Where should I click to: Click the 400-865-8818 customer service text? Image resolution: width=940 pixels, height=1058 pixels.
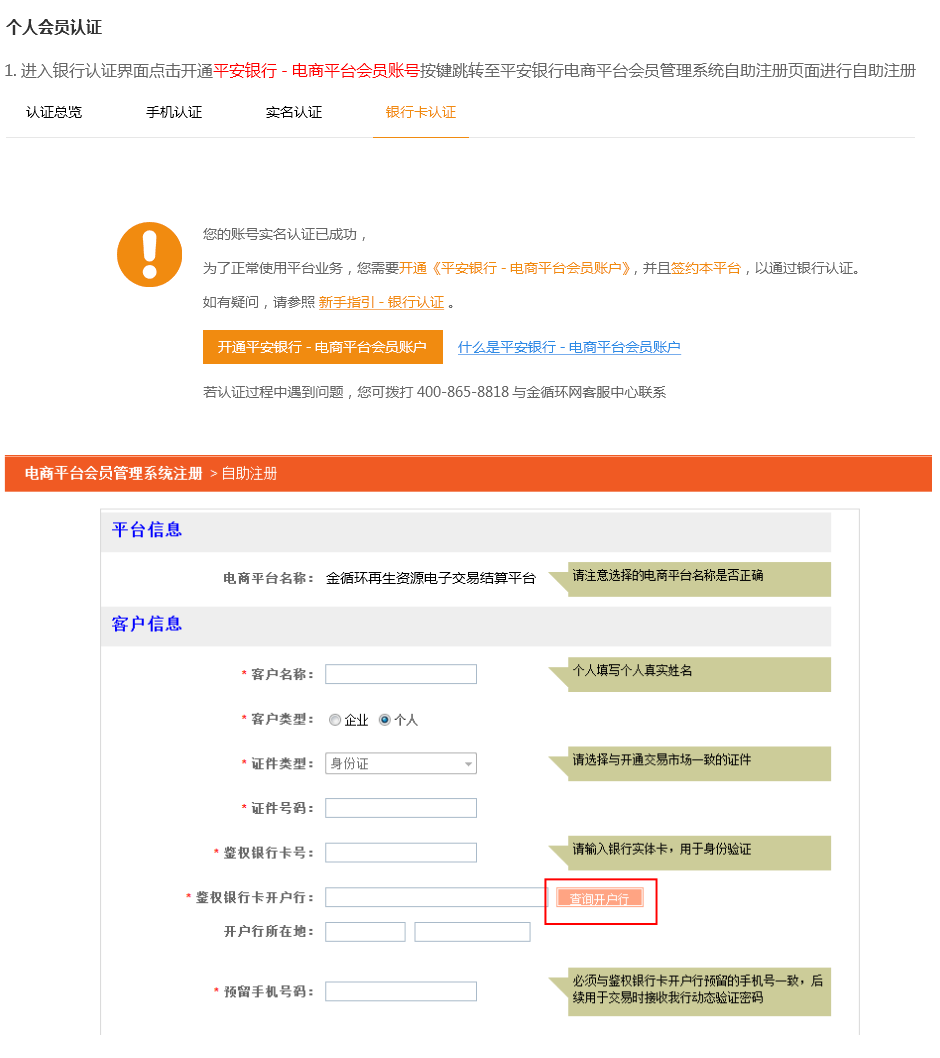coord(463,393)
